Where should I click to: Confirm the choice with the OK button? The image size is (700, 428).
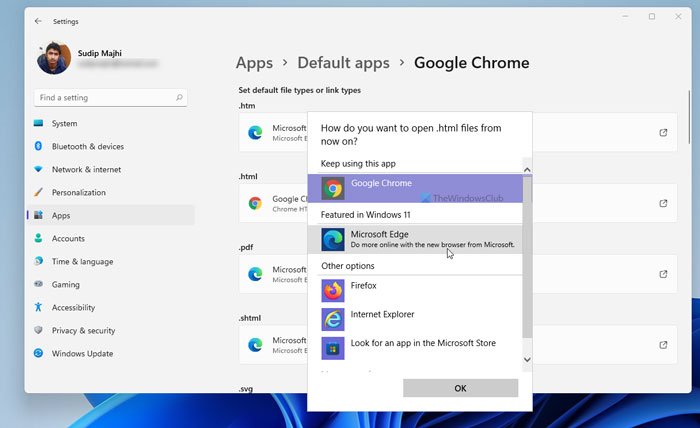point(460,388)
